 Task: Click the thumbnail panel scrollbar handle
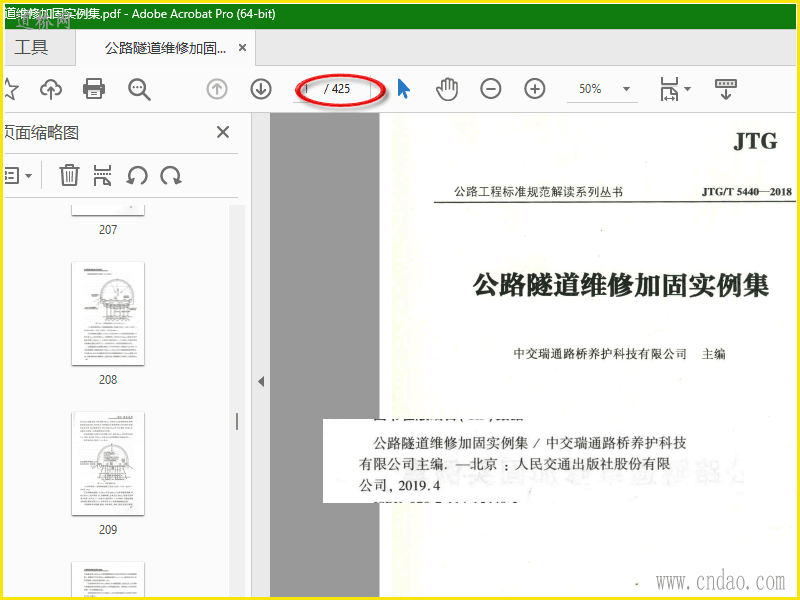tap(237, 421)
